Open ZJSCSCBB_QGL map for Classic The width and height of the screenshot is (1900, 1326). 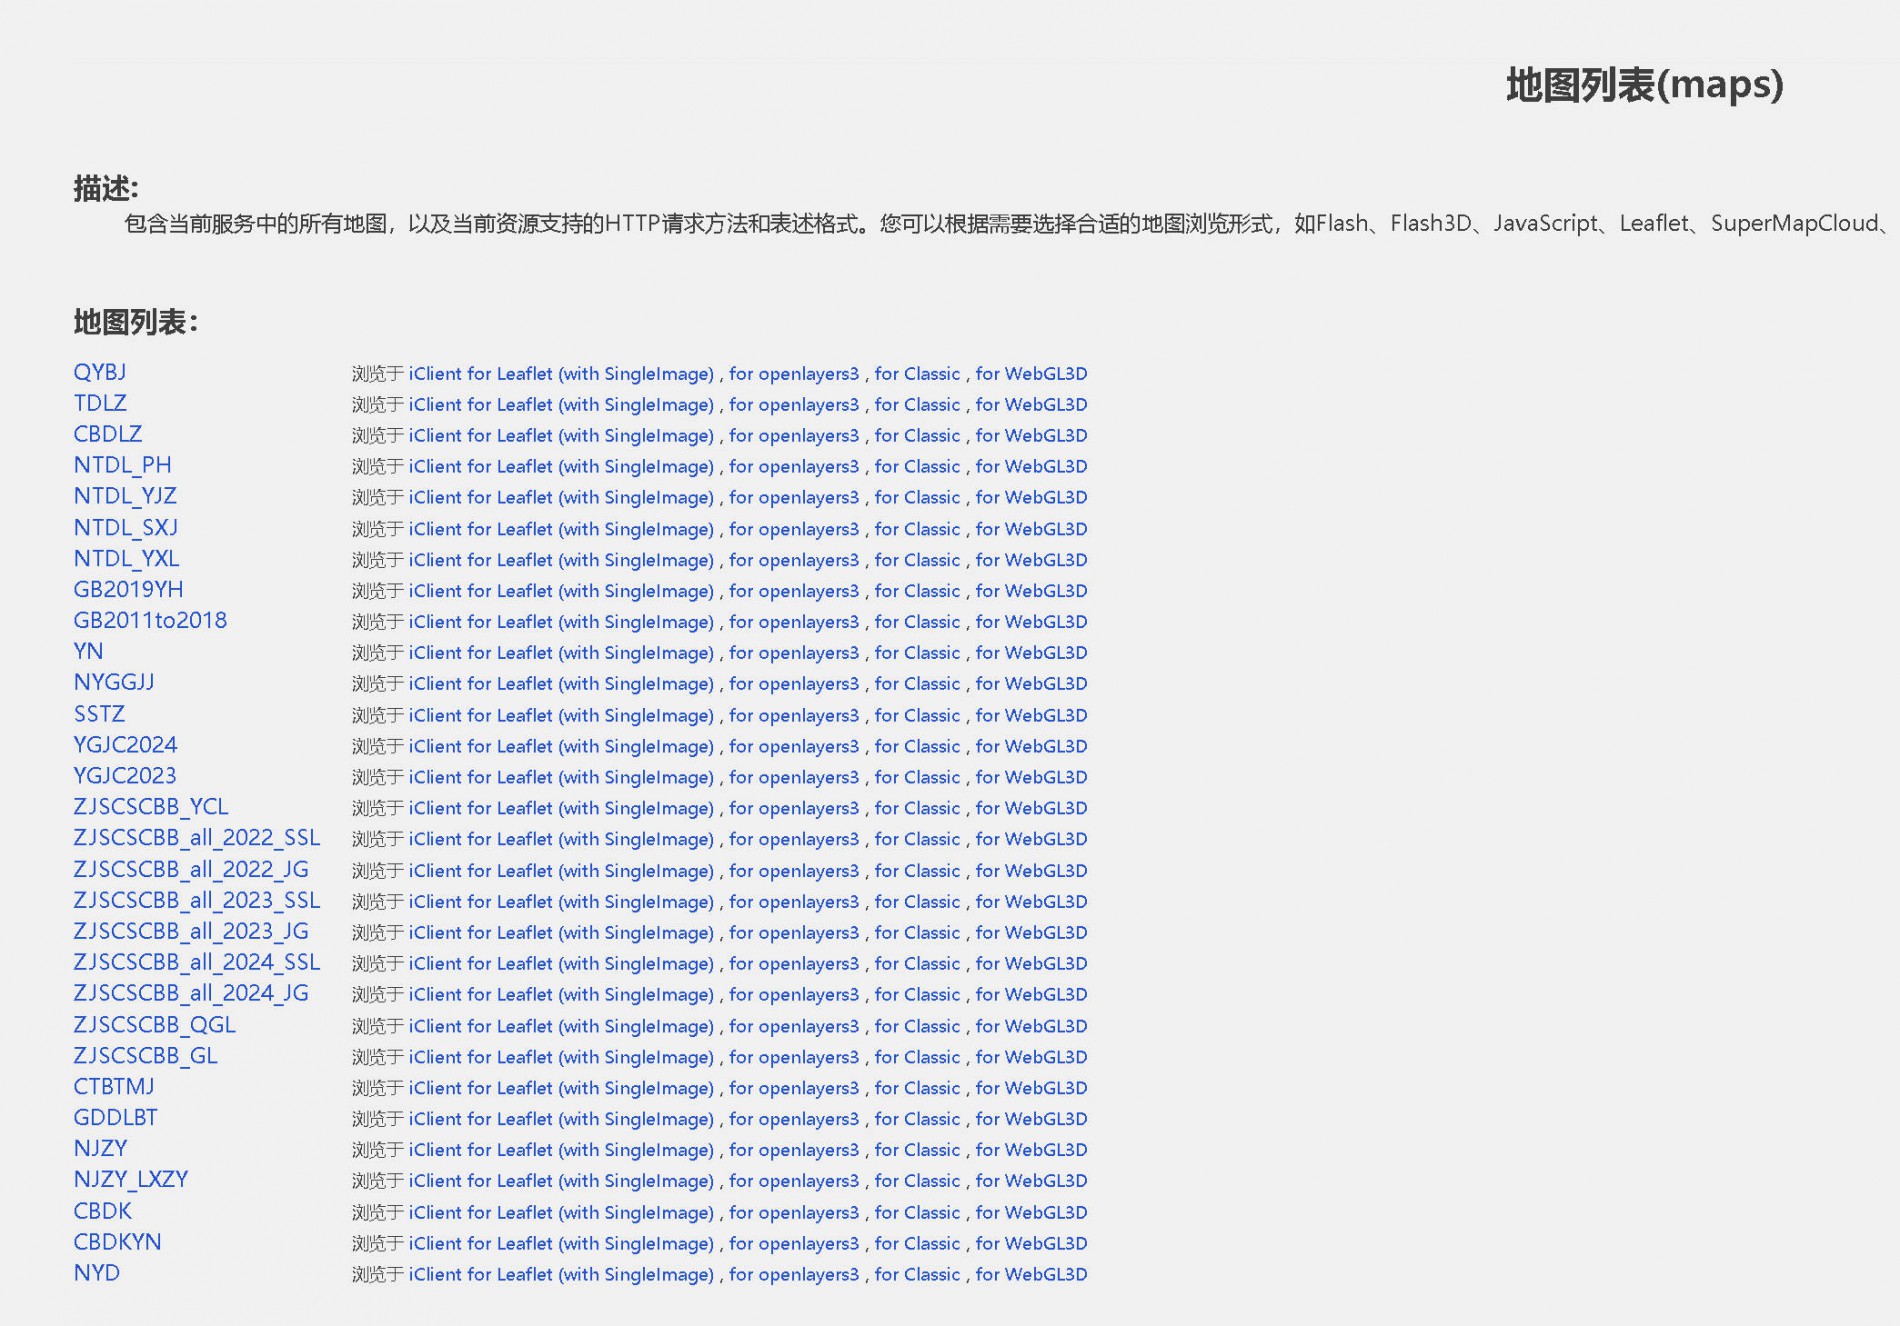(x=916, y=1026)
